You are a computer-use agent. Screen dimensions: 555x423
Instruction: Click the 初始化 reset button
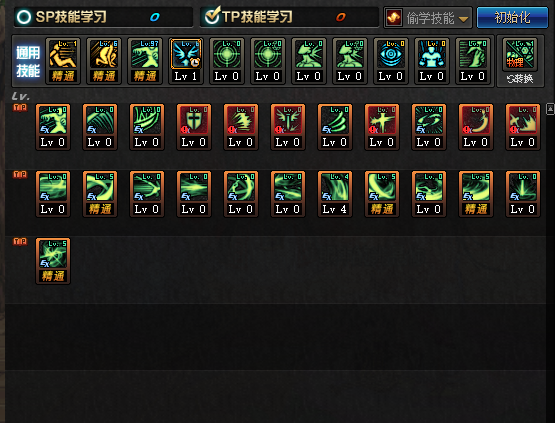point(512,17)
